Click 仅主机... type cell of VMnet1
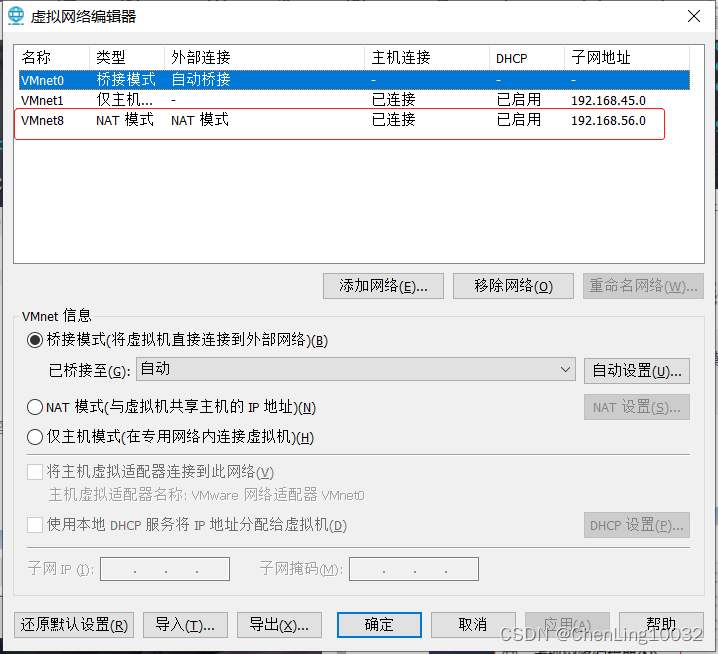718x654 pixels. pos(125,100)
